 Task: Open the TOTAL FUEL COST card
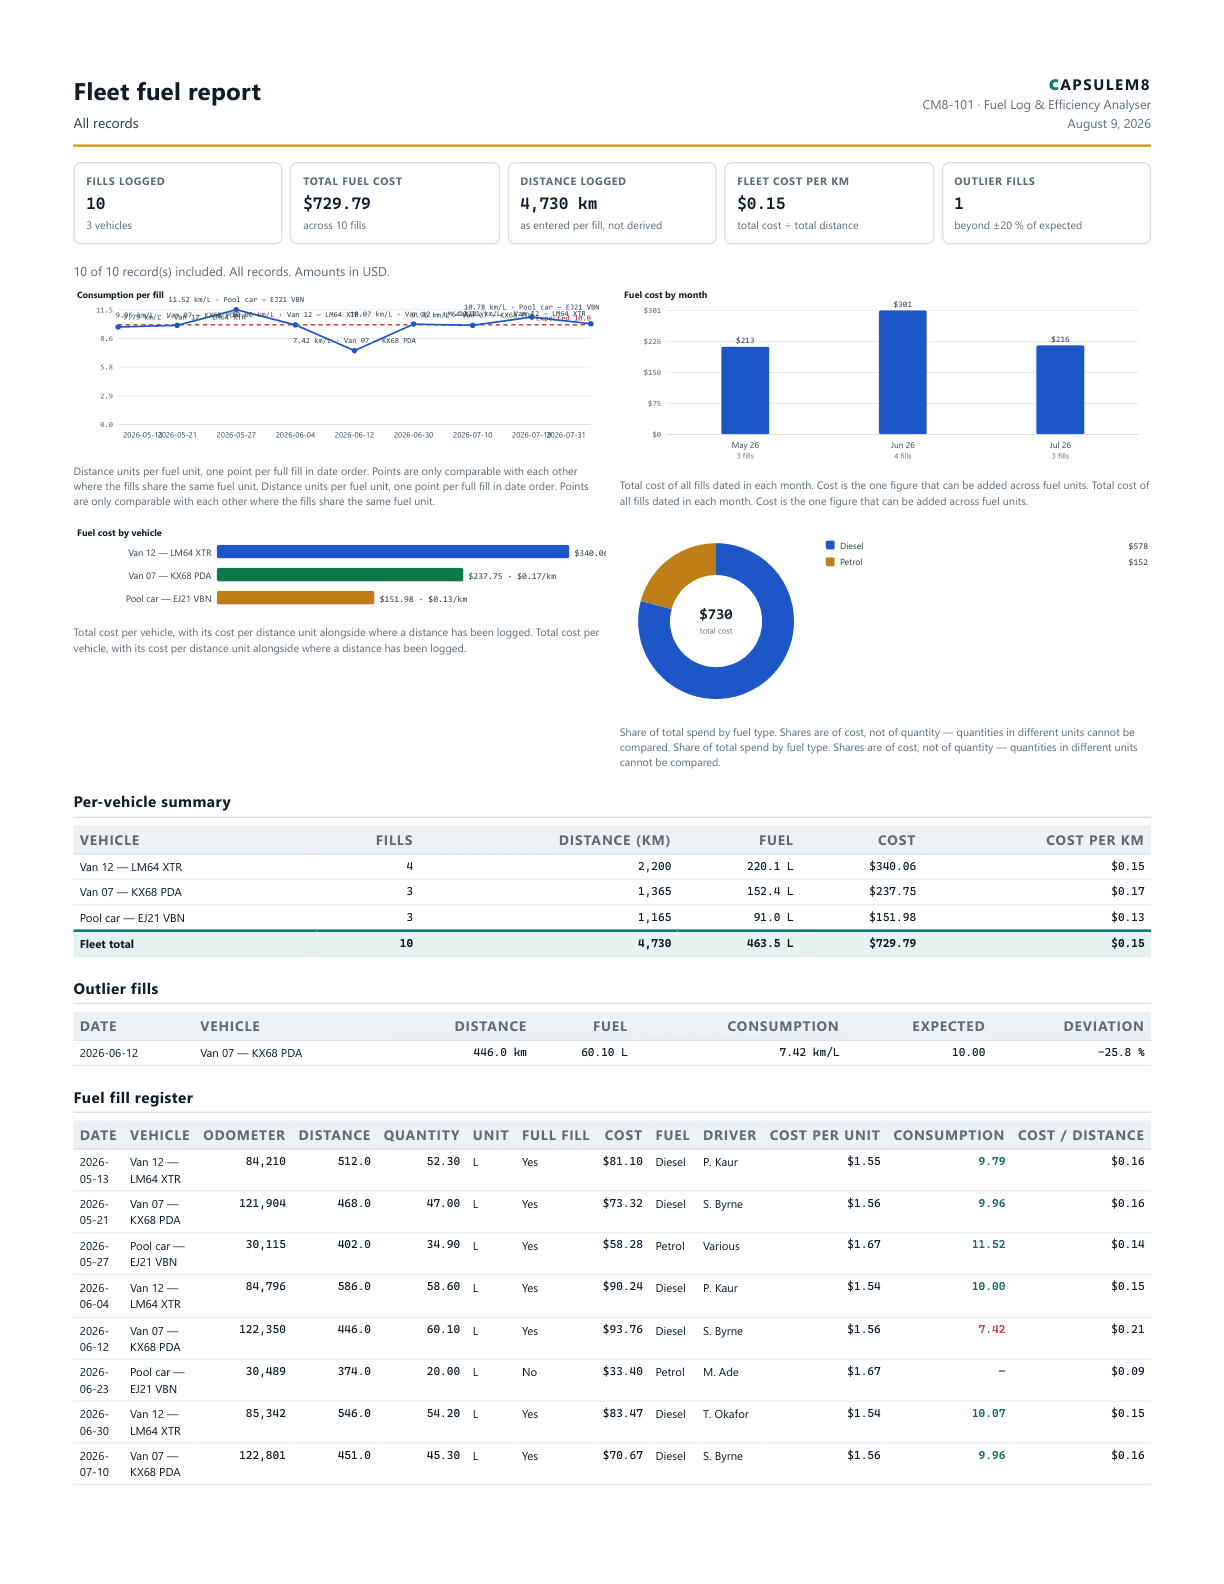tap(395, 203)
